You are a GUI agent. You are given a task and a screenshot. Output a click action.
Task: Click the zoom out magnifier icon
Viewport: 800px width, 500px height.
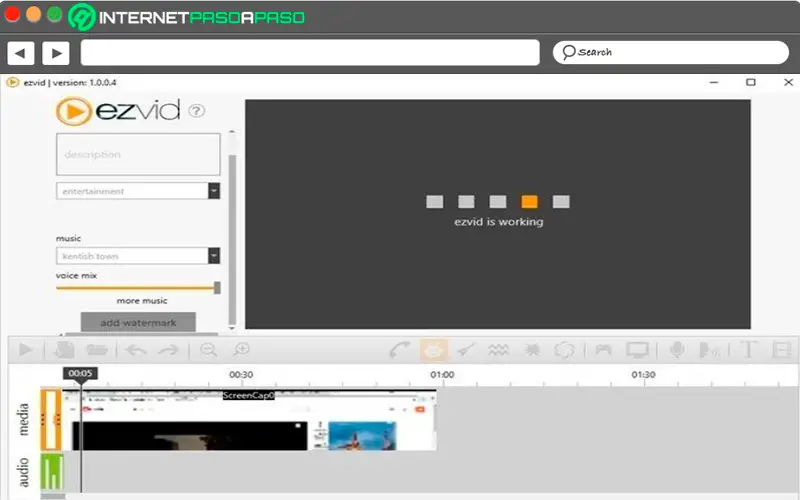tap(208, 350)
